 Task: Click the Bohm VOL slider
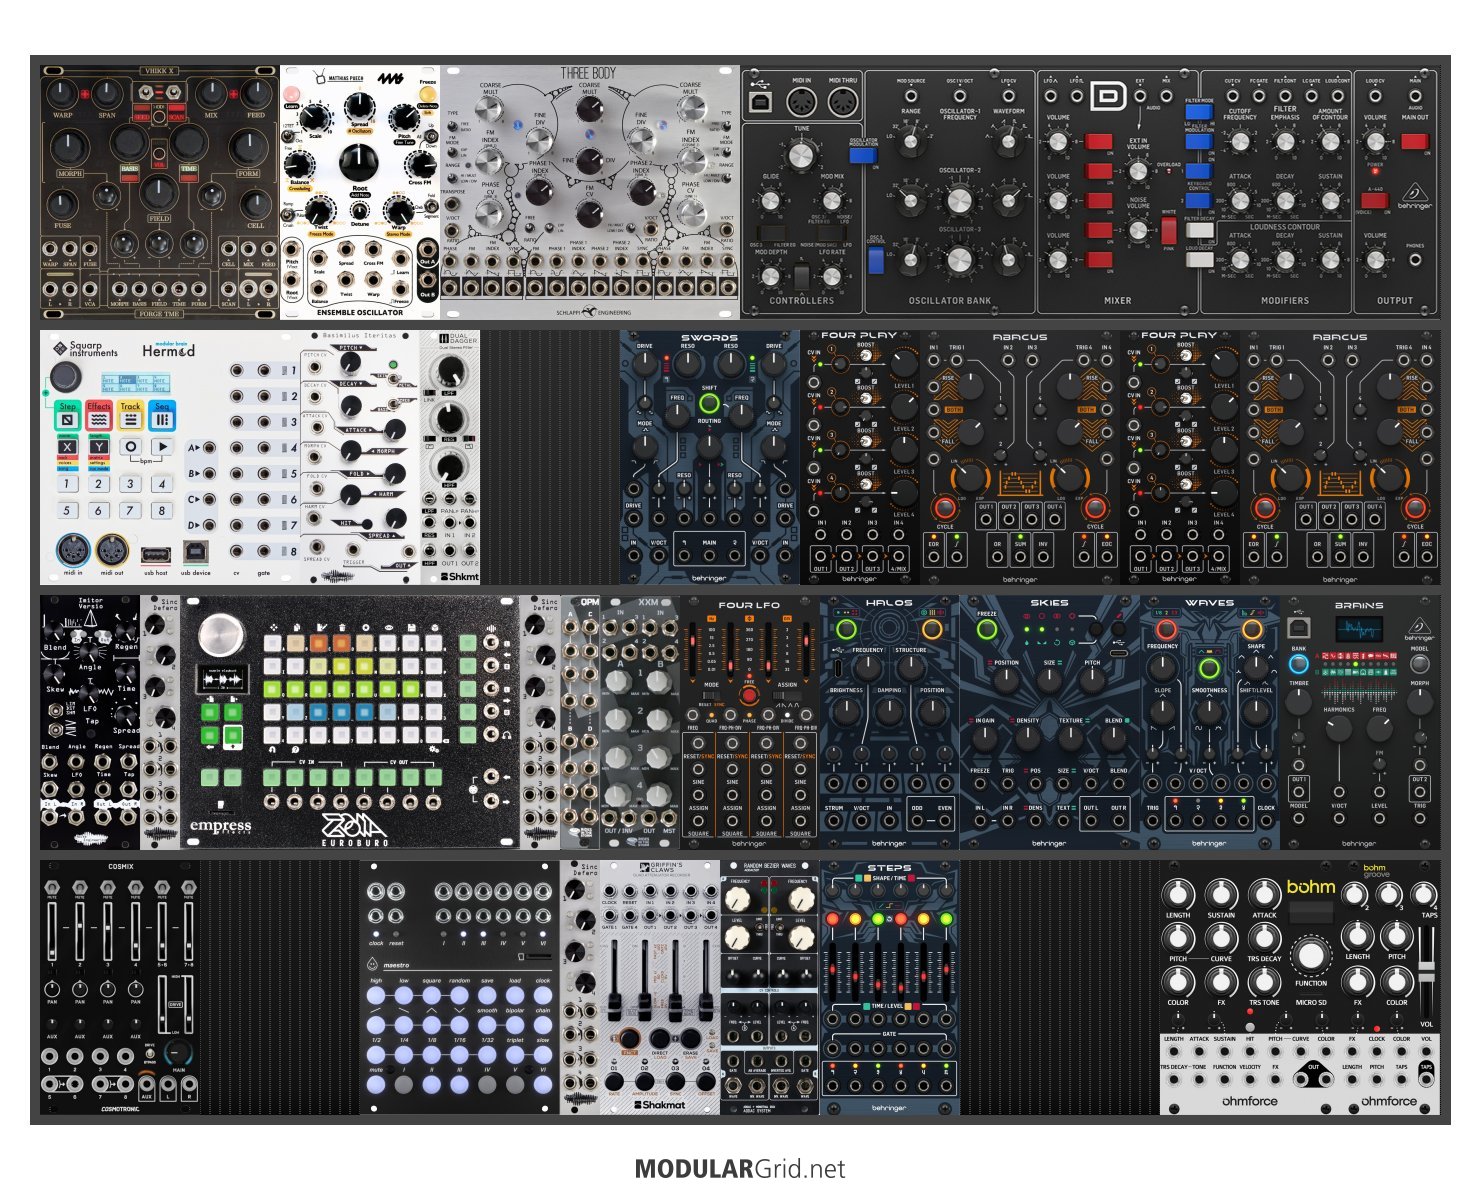pos(1426,972)
